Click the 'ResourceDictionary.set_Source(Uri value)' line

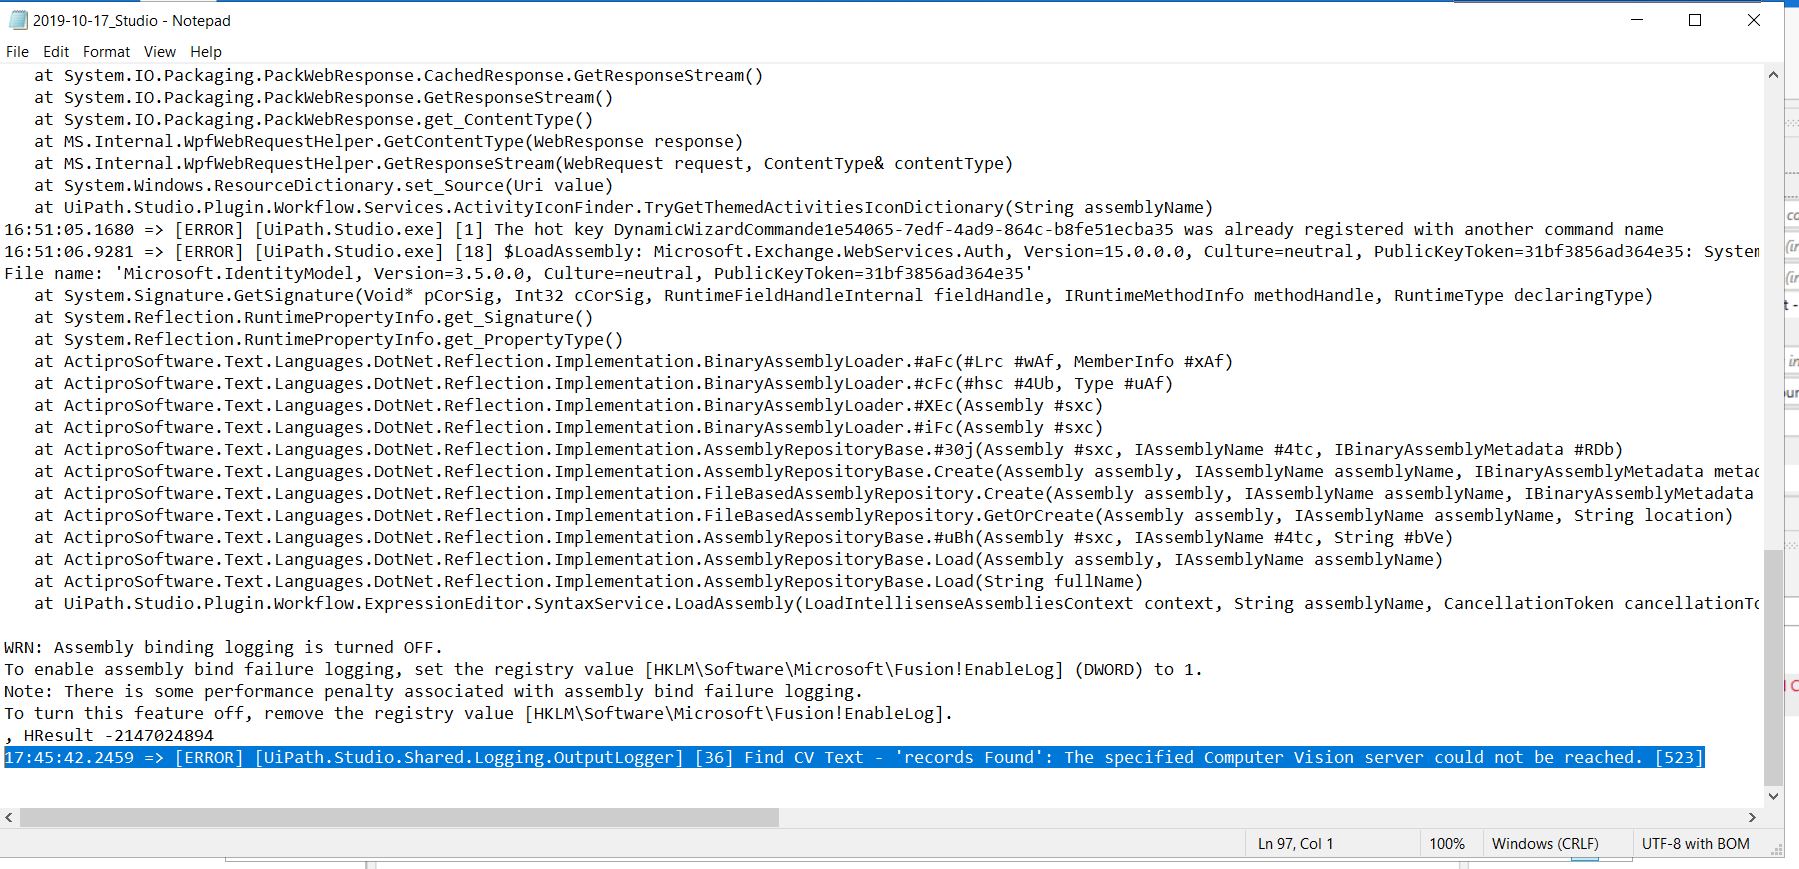pyautogui.click(x=323, y=186)
